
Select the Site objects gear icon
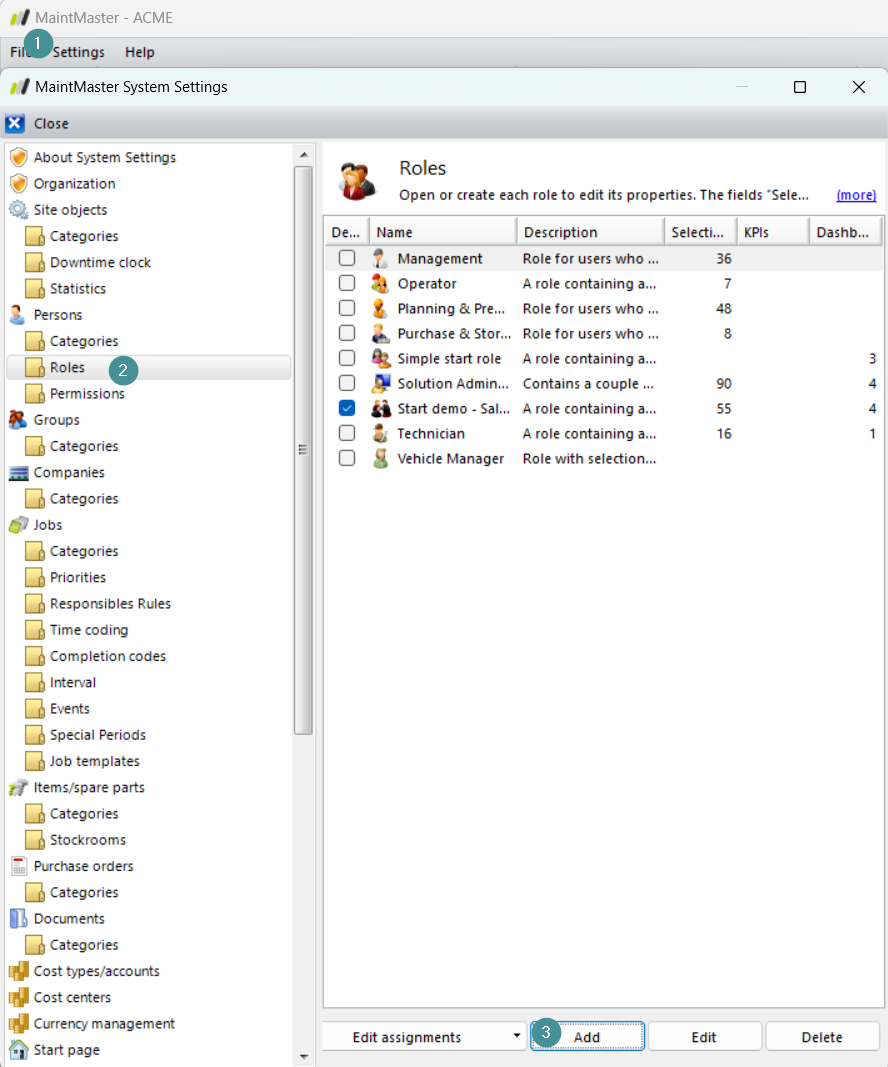(x=18, y=210)
